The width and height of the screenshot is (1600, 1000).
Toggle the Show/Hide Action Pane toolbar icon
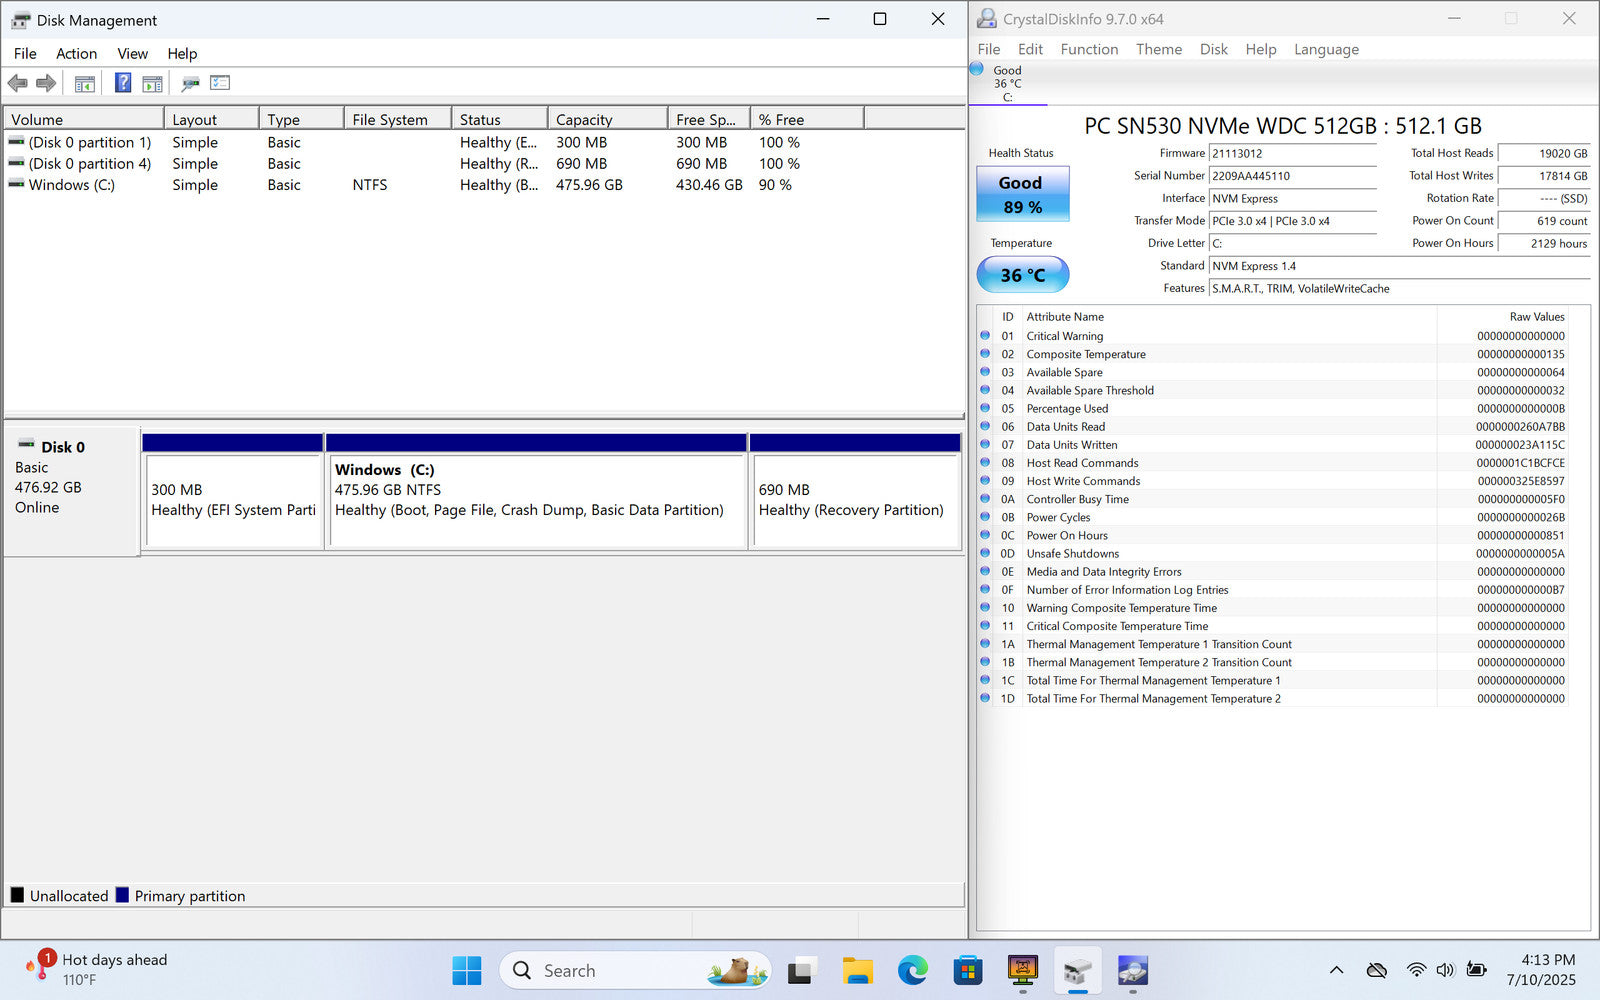coord(152,83)
